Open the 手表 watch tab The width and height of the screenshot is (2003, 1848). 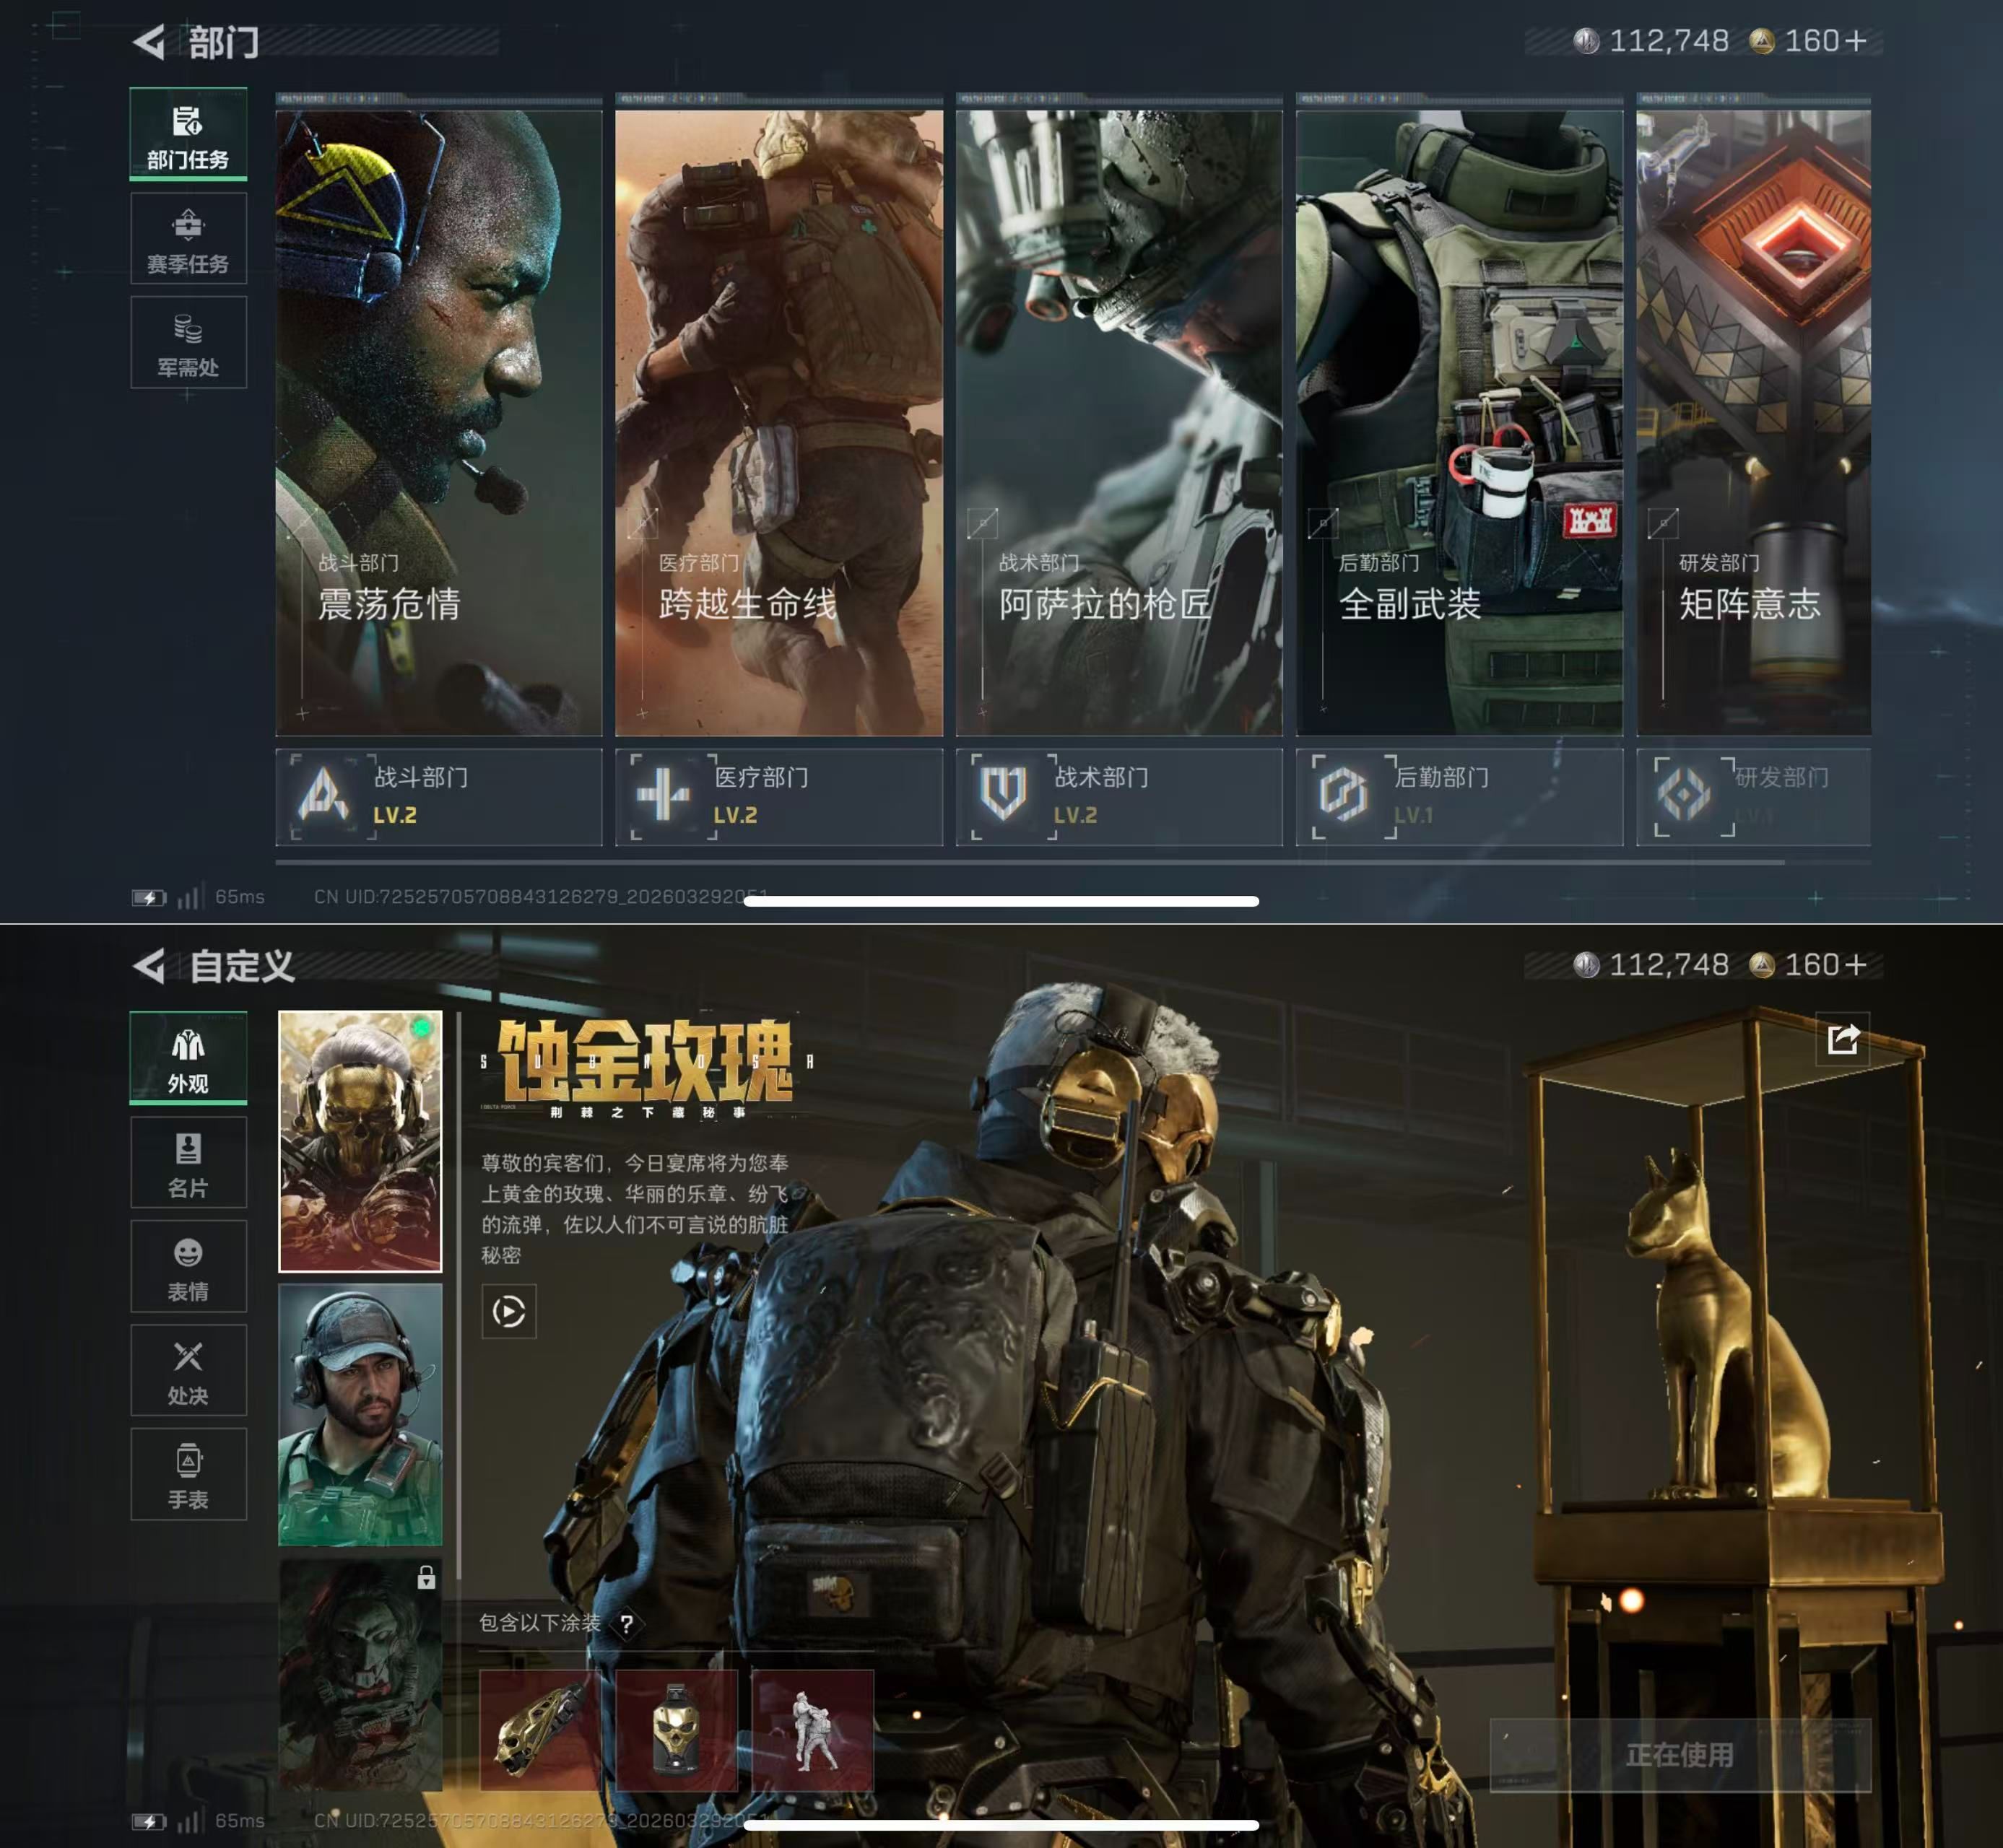188,1475
